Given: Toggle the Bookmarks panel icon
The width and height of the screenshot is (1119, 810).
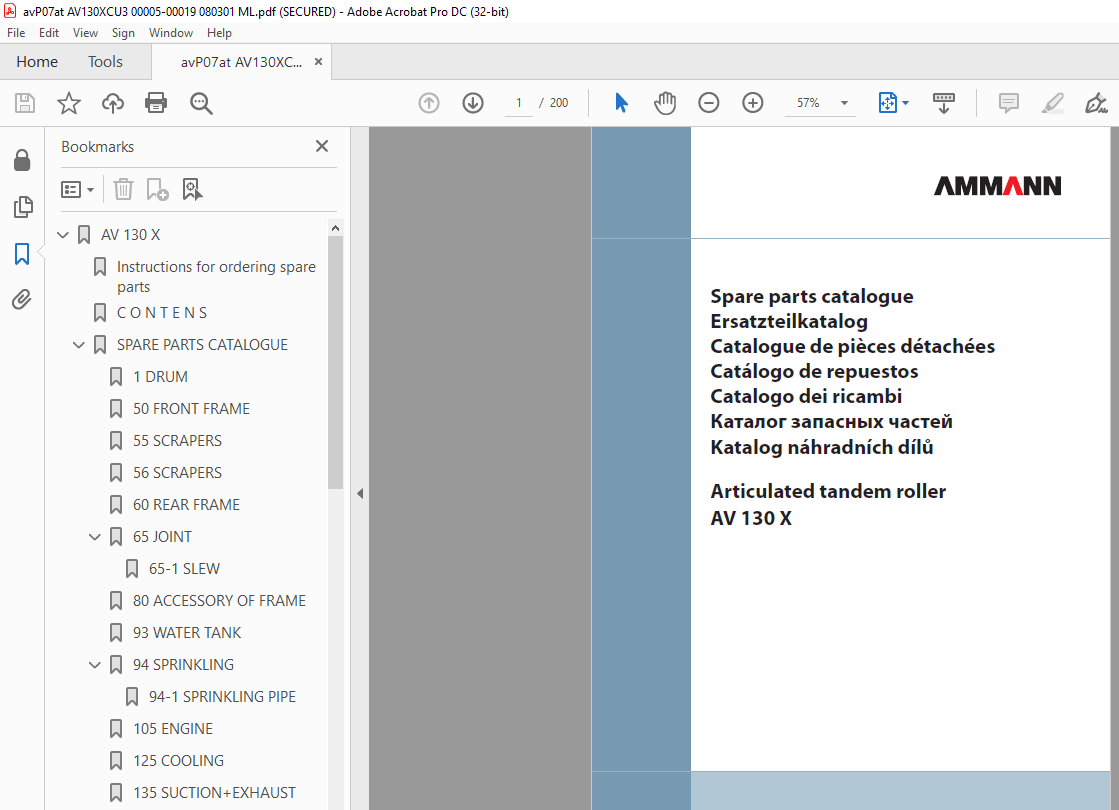Looking at the screenshot, I should 22,253.
